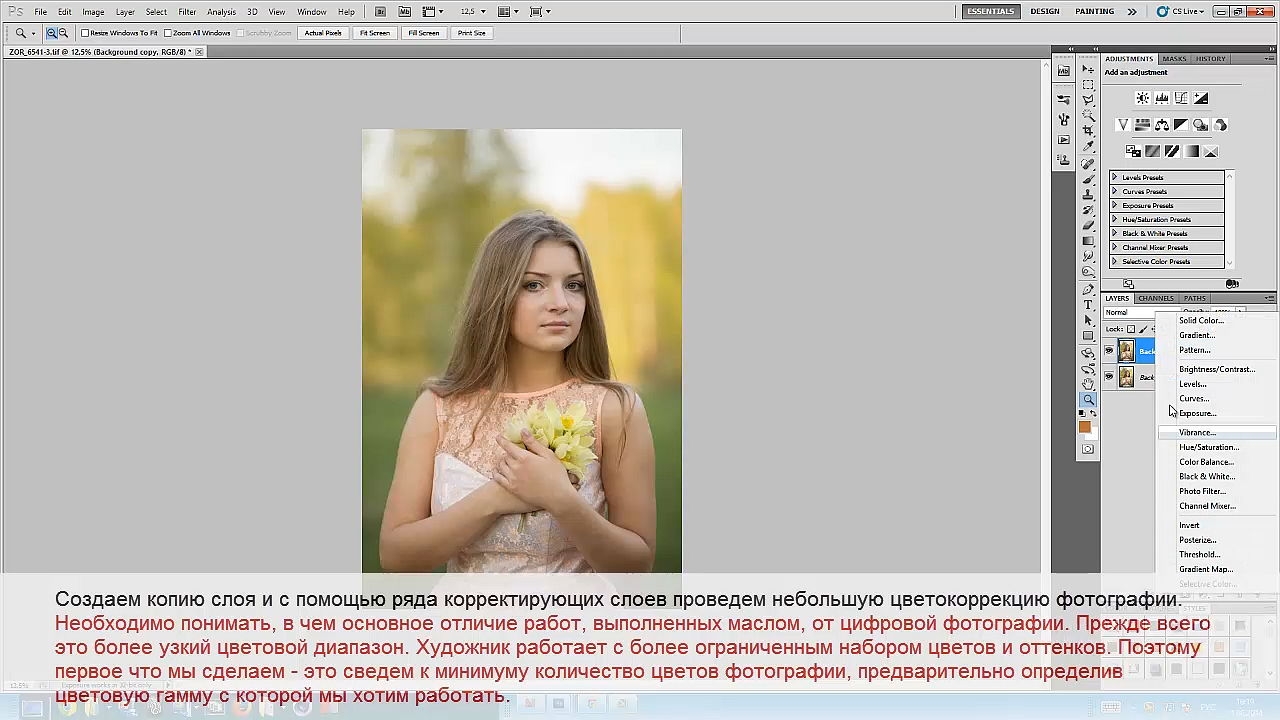
Task: Click the Zoom In mode icon
Action: tap(51, 33)
